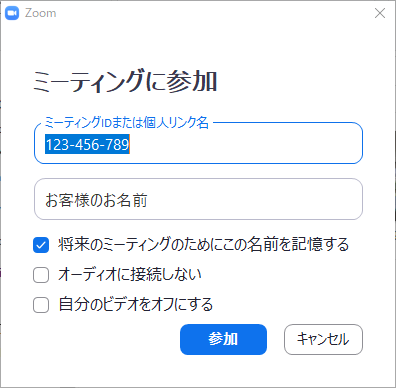Click the キャンセル button
Viewport: 396px width, 388px height.
323,339
